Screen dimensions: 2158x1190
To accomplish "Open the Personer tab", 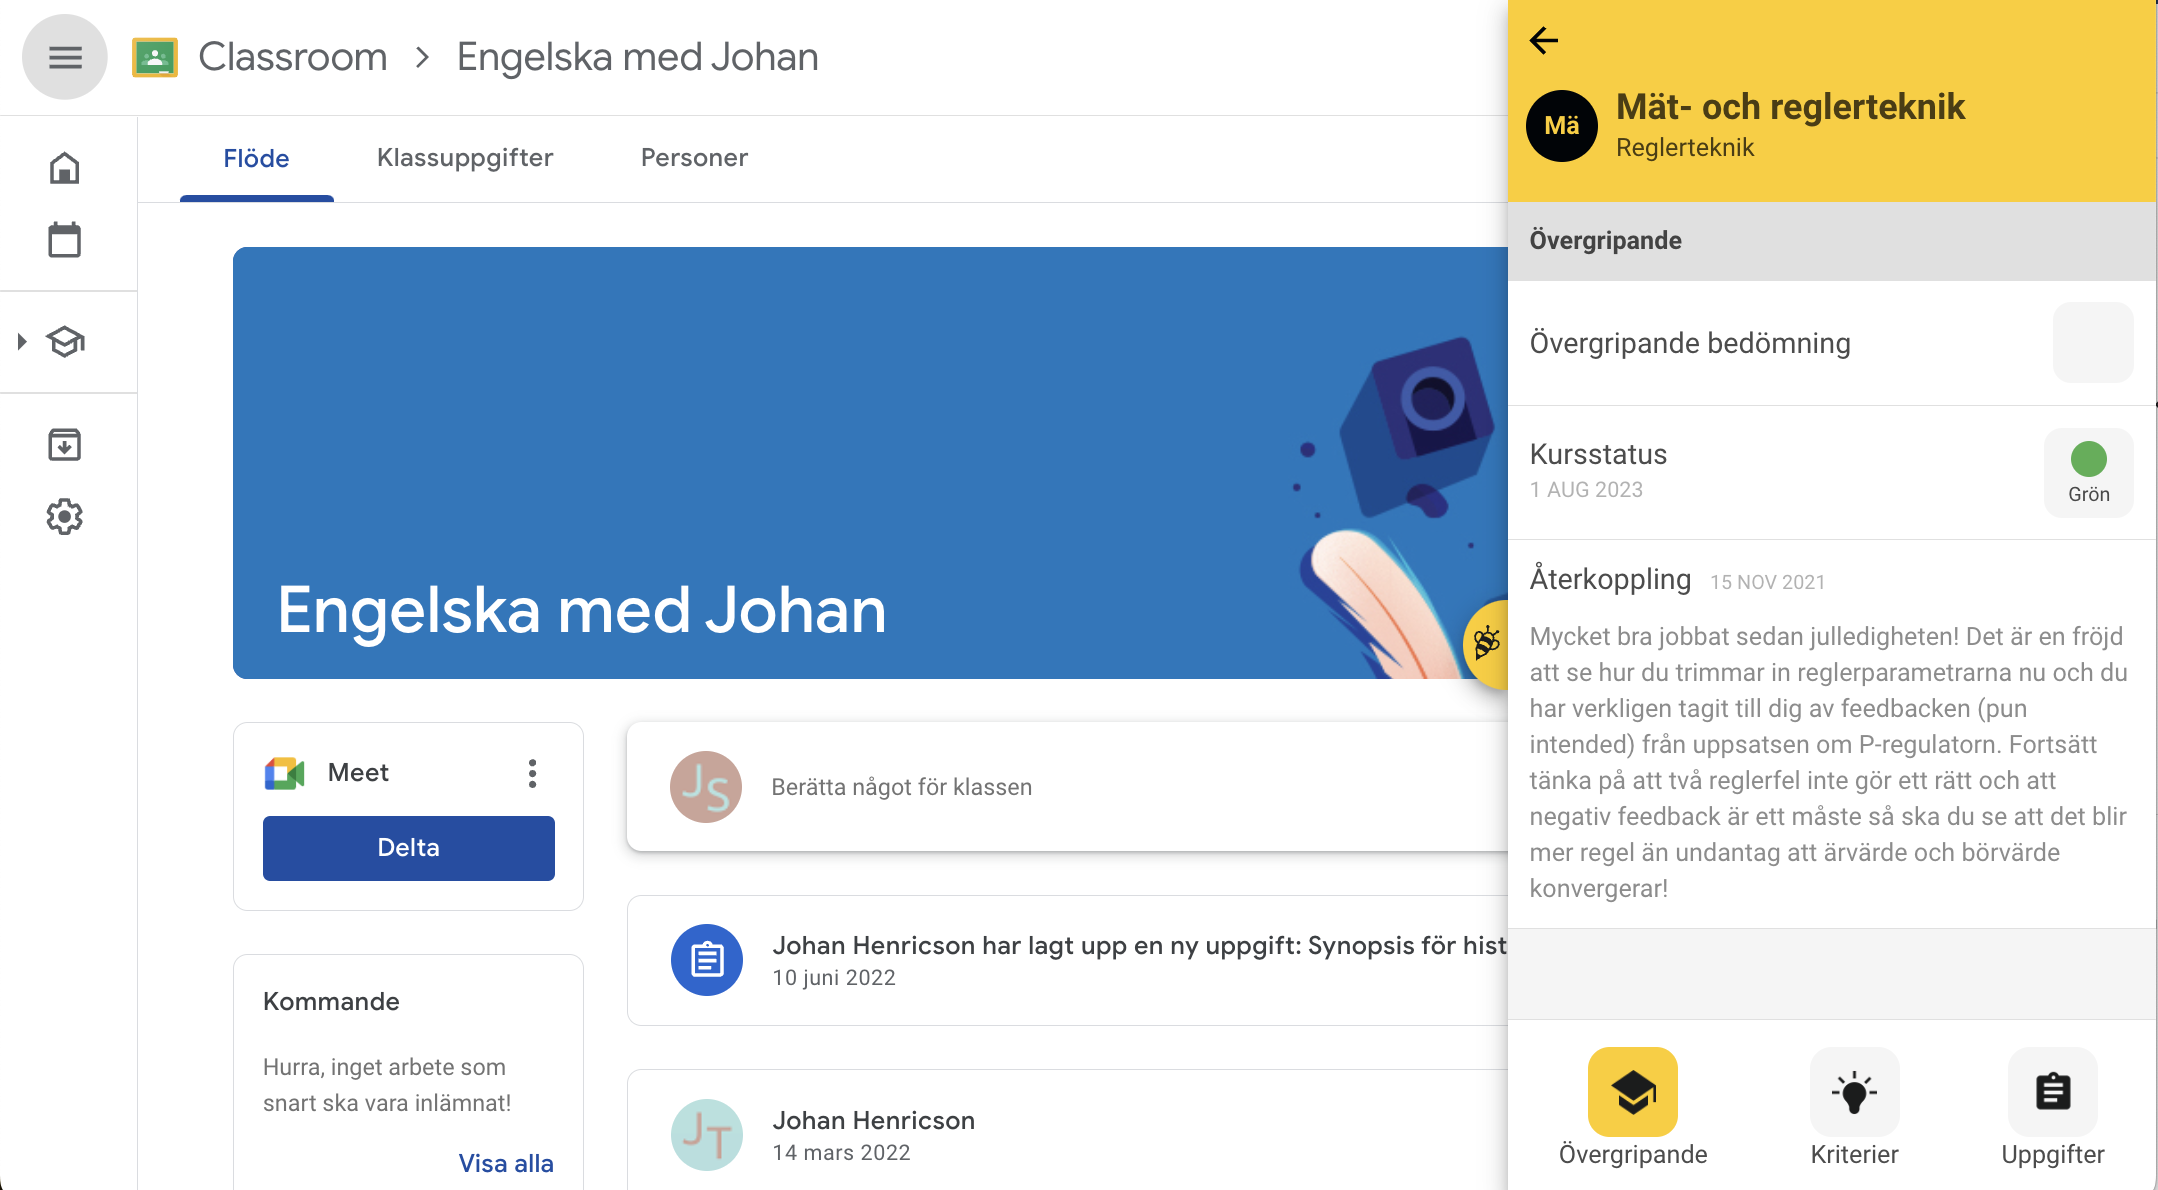I will 693,157.
